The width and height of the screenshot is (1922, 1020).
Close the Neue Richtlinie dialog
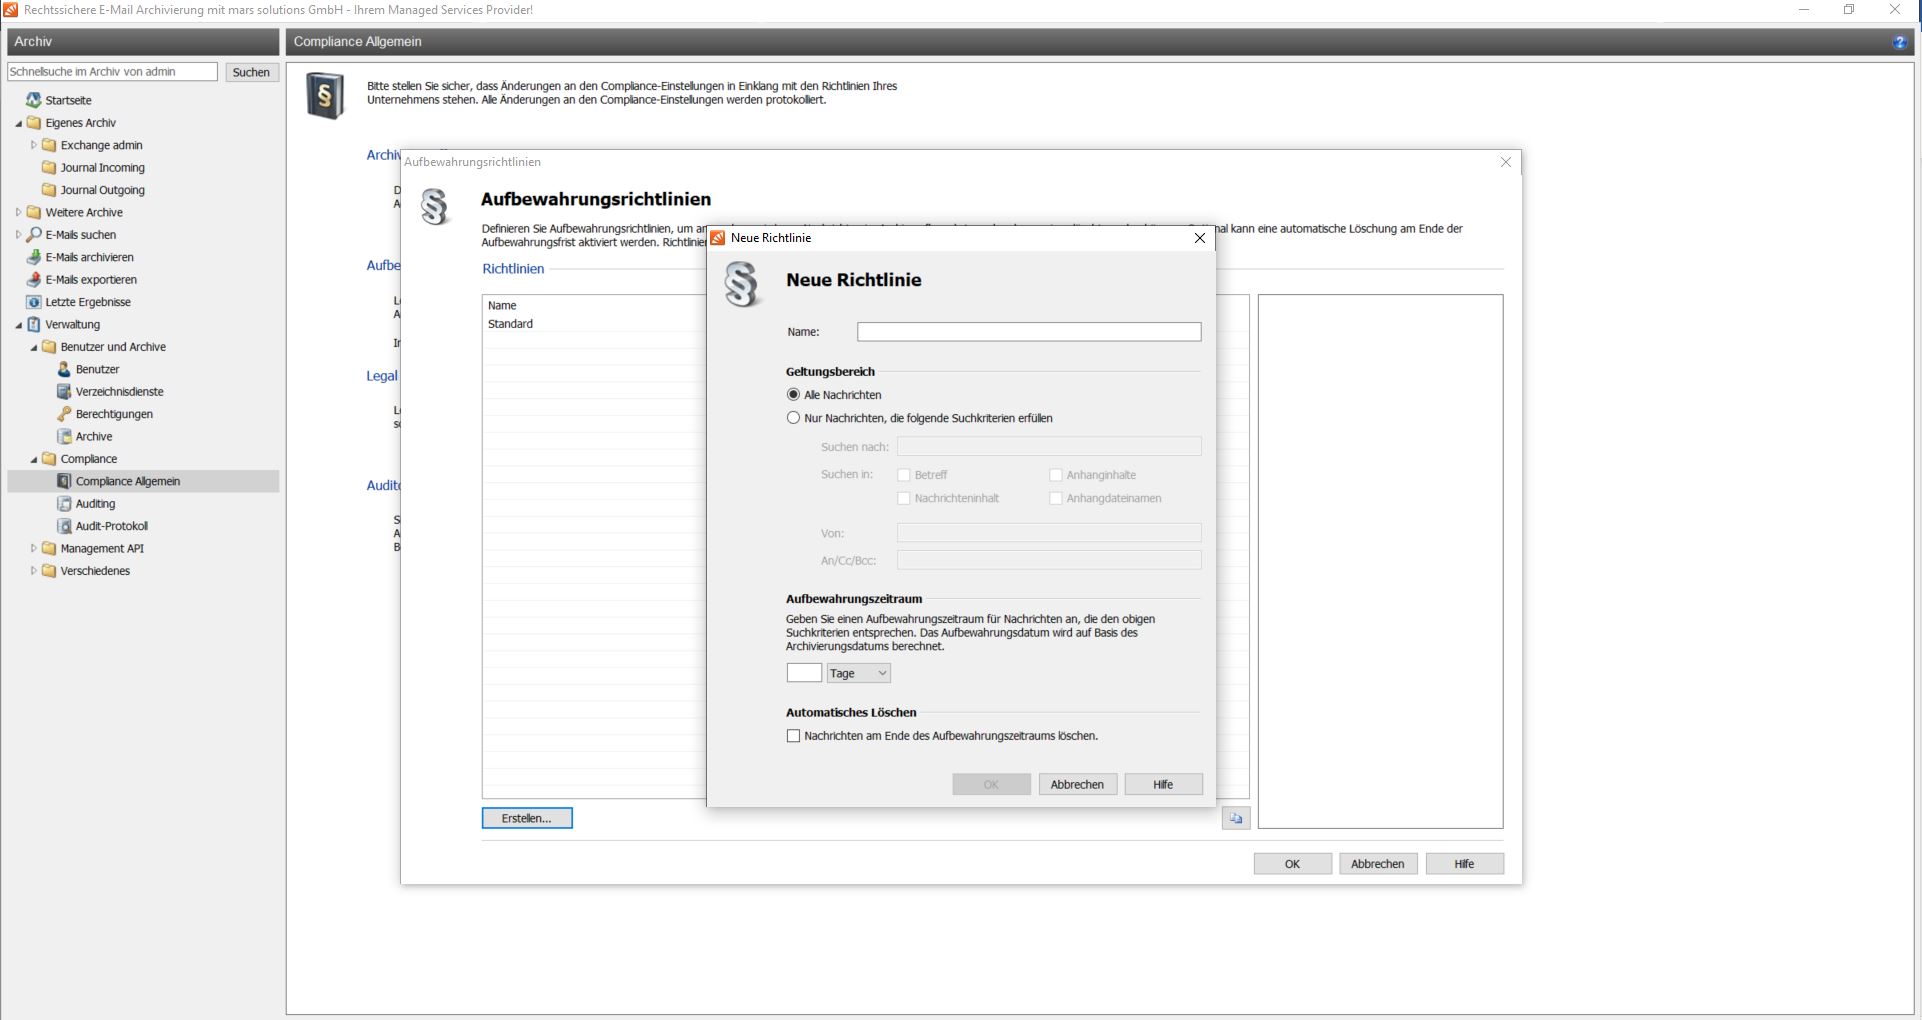(1199, 238)
